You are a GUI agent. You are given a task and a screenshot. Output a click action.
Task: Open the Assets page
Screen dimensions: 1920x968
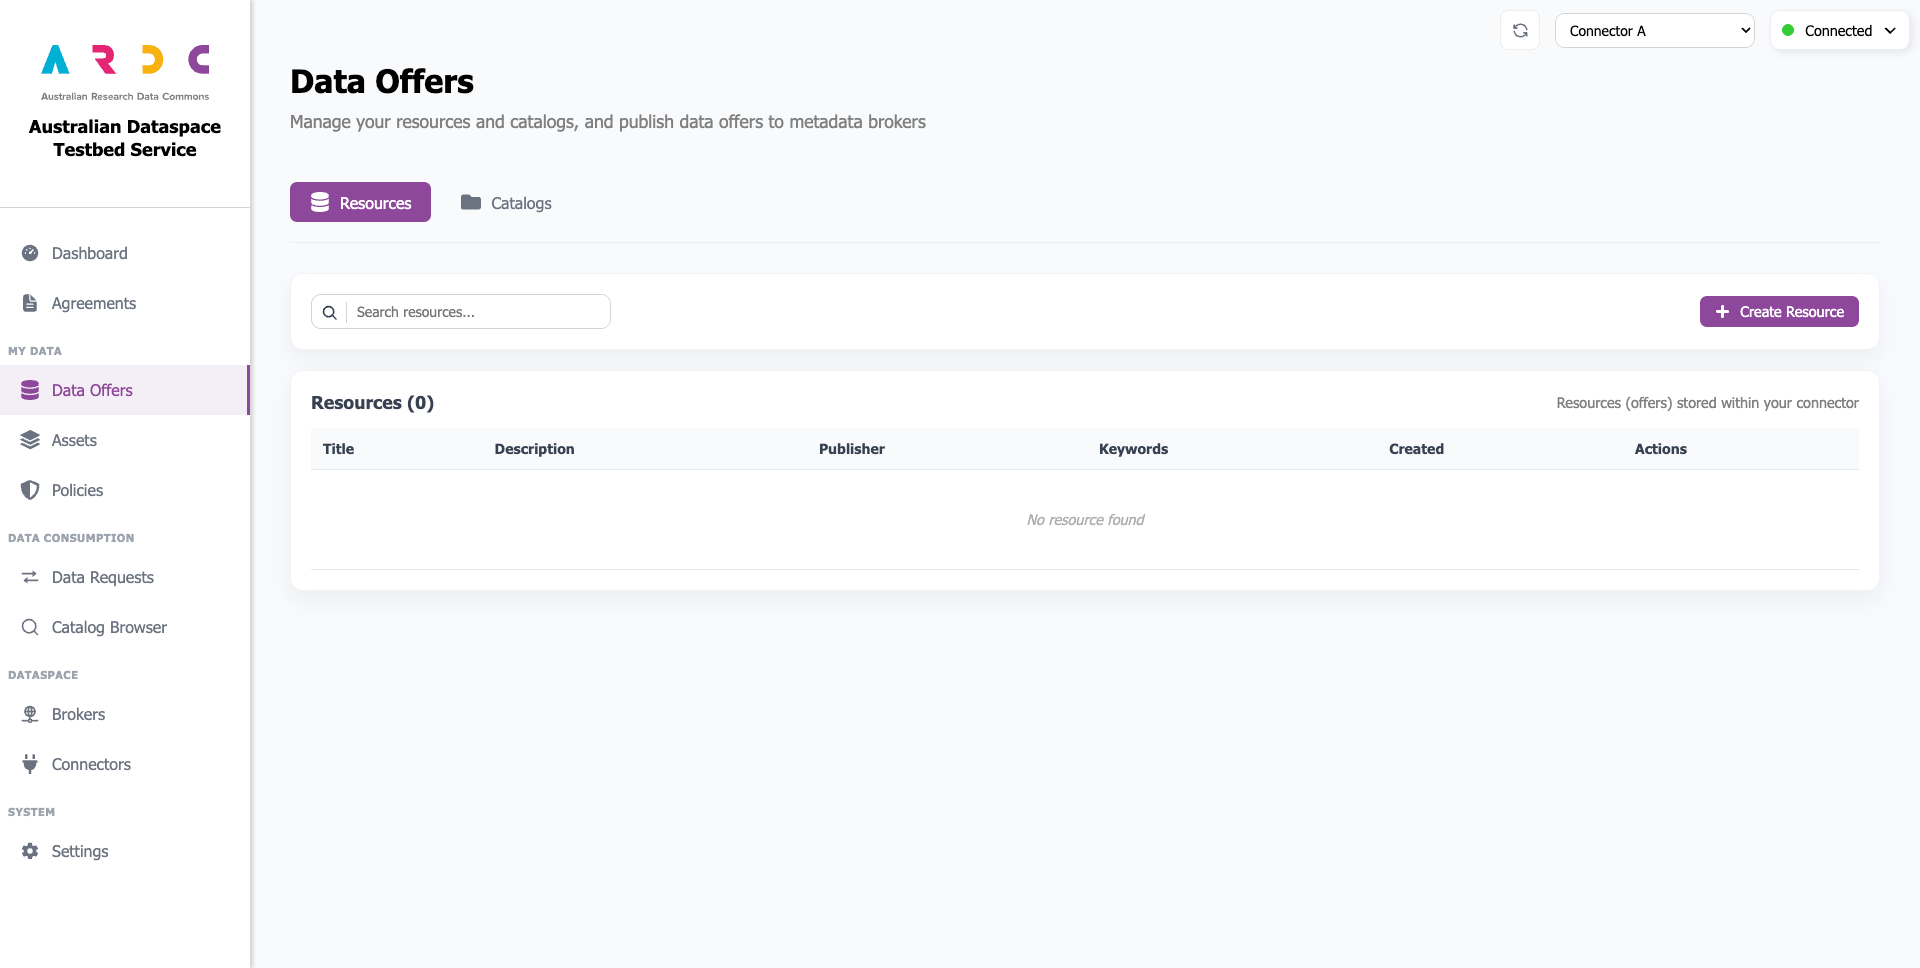pos(125,440)
